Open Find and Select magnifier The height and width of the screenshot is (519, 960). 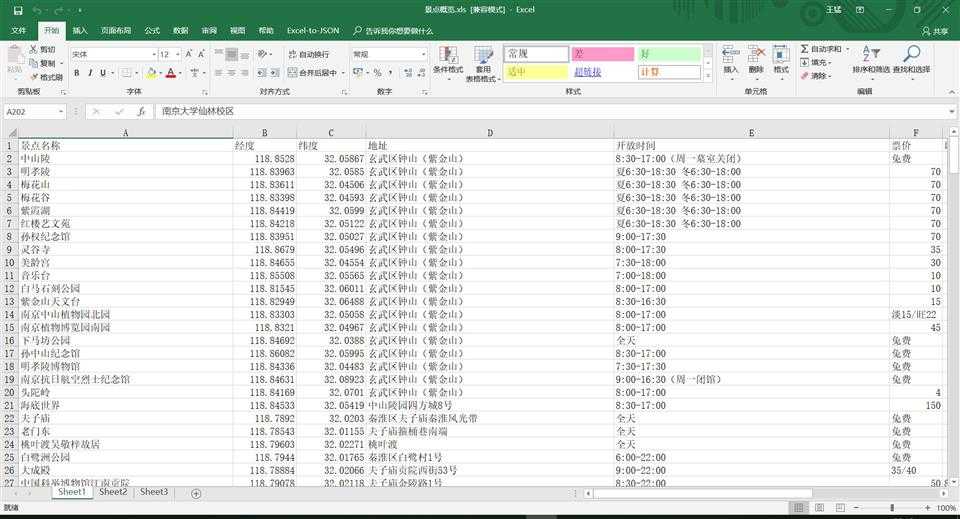912,53
